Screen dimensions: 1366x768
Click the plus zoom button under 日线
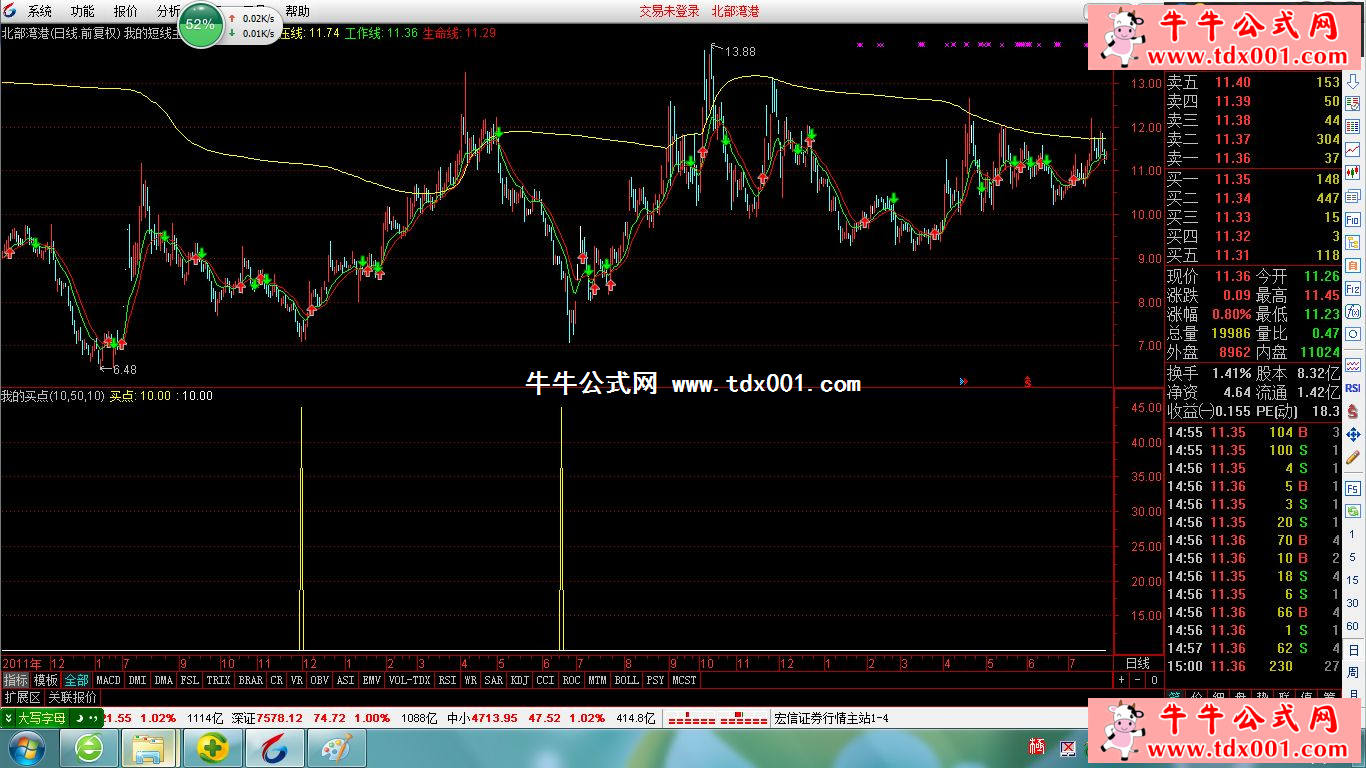click(x=1121, y=680)
